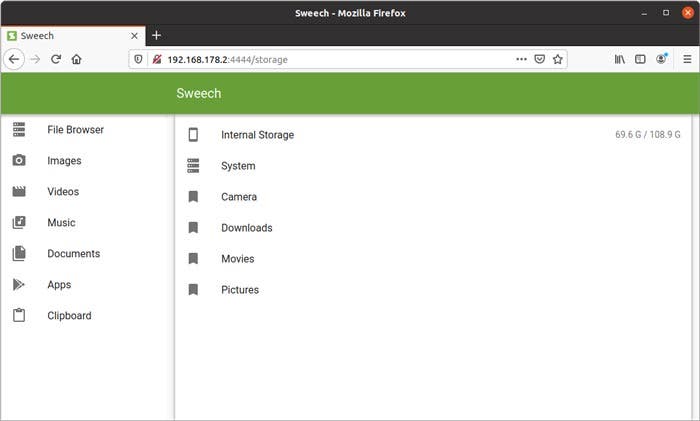Image resolution: width=700 pixels, height=421 pixels.
Task: Open the Documents file icon
Action: coord(19,253)
